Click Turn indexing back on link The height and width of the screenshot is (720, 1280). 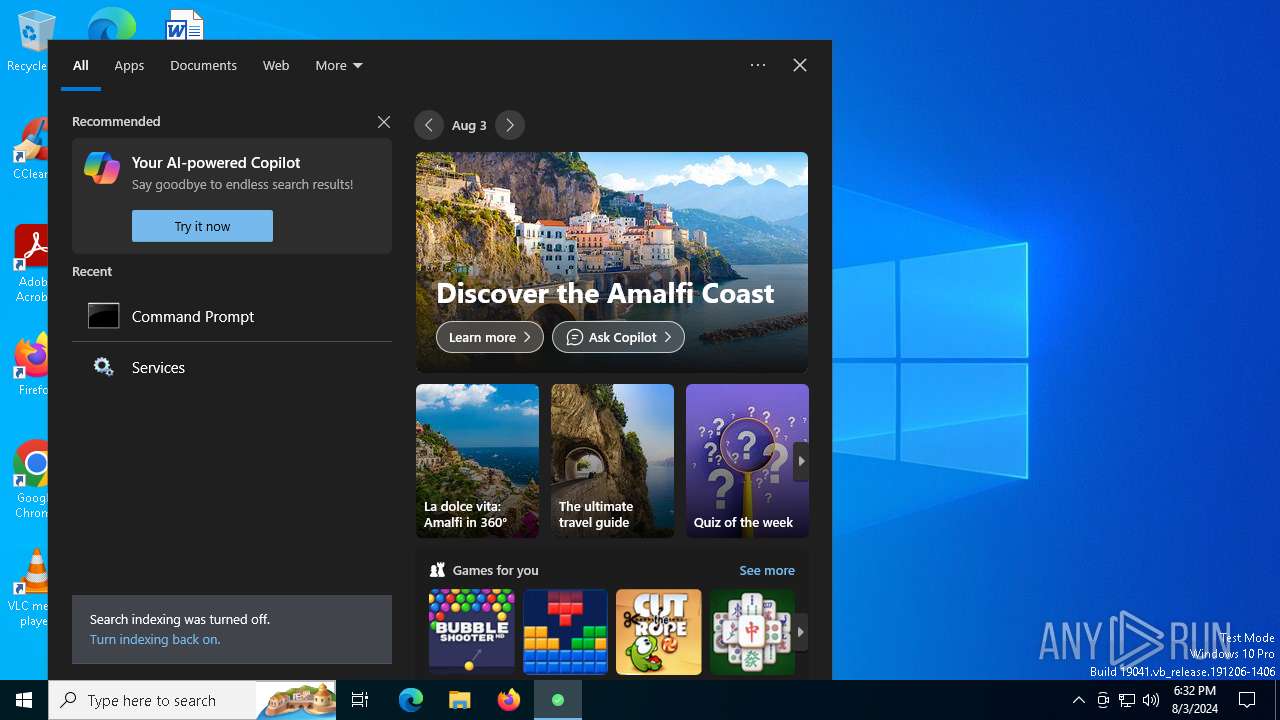(x=155, y=639)
